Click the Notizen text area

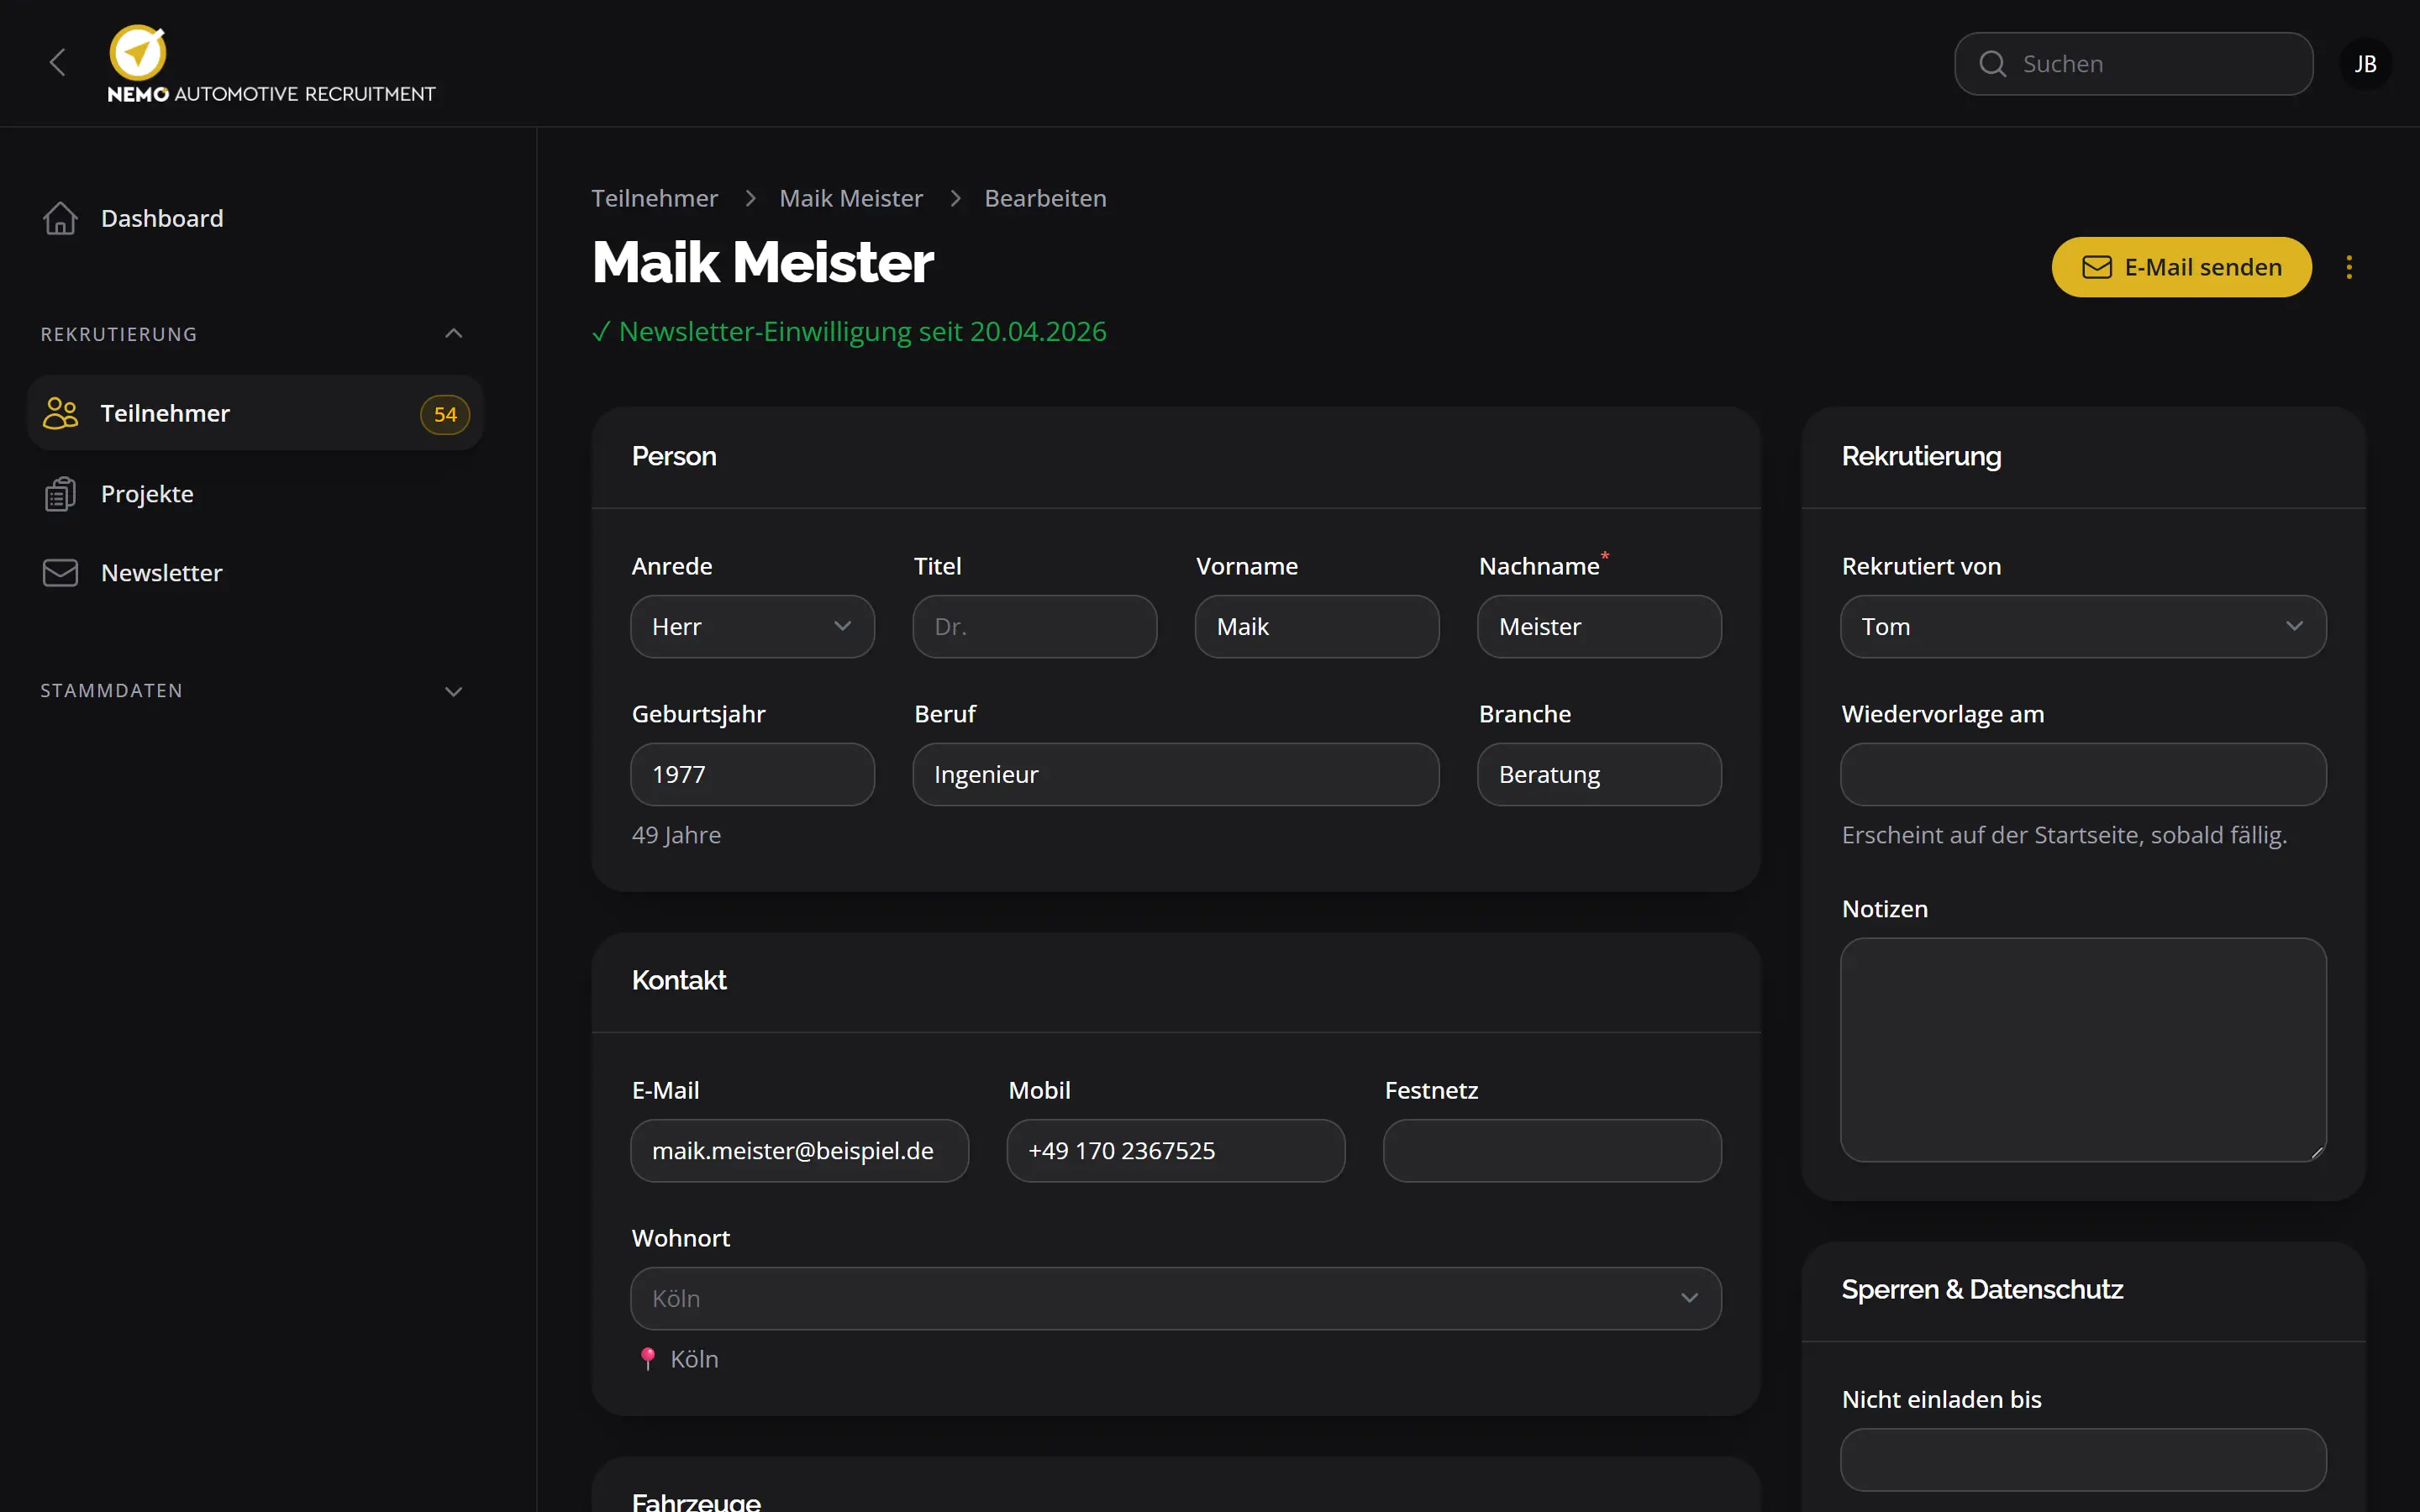[2083, 1050]
